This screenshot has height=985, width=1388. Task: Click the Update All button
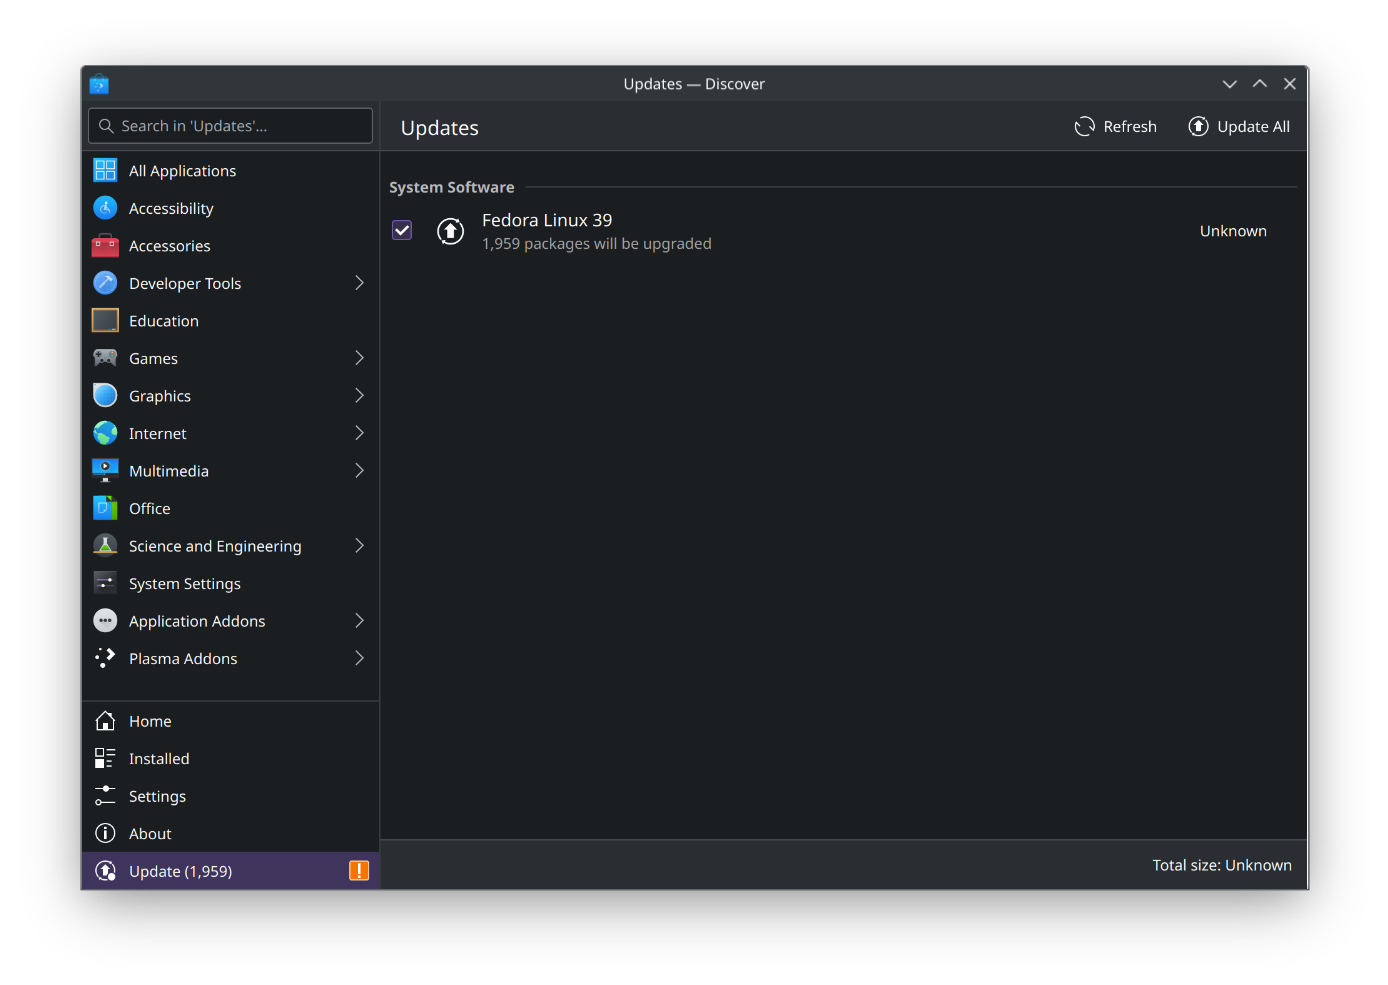[1239, 126]
